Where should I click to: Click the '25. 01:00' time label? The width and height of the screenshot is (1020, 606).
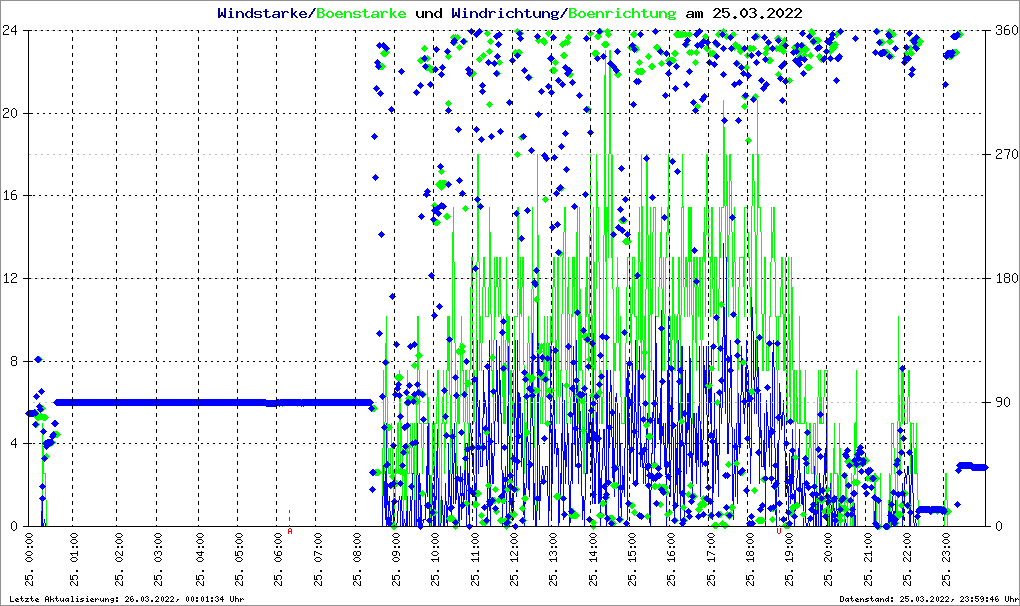click(x=74, y=559)
